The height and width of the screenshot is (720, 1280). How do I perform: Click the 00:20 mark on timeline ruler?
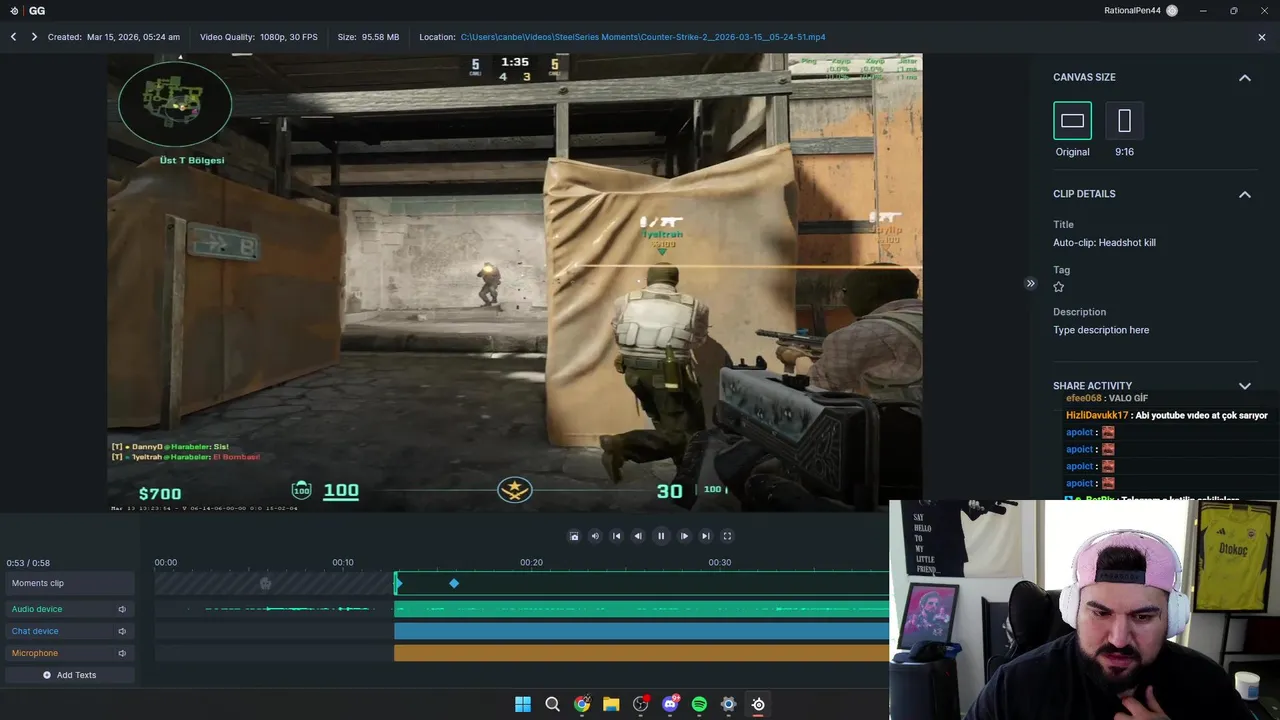coord(531,563)
